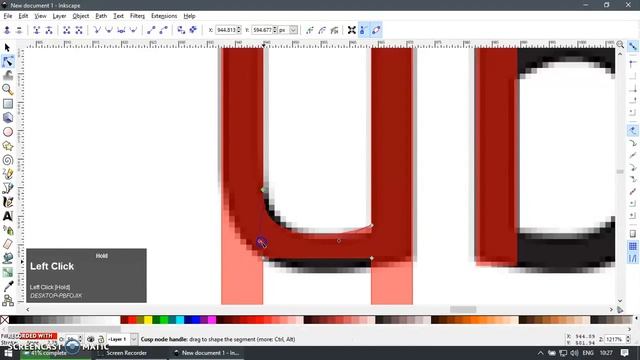Convert stroke to path icon

(x=193, y=30)
